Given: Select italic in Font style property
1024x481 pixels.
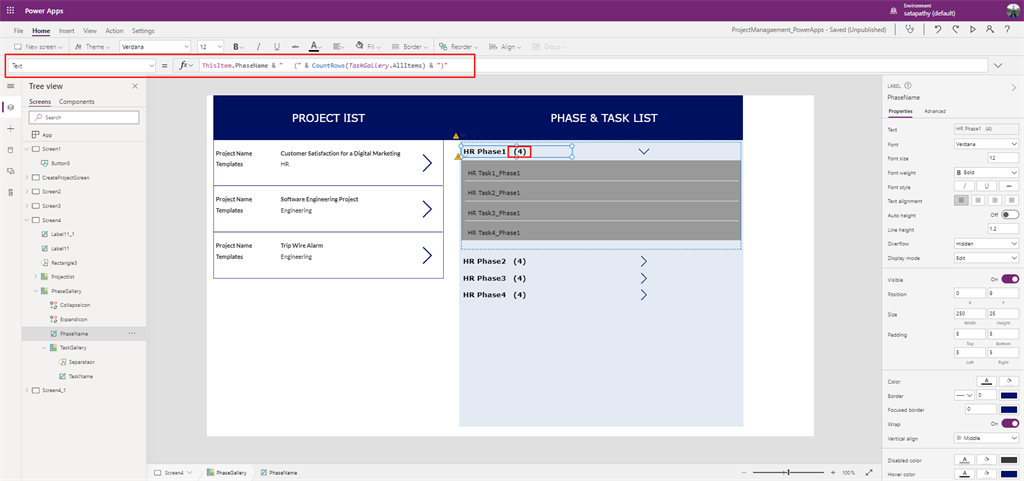Looking at the screenshot, I should 964,187.
